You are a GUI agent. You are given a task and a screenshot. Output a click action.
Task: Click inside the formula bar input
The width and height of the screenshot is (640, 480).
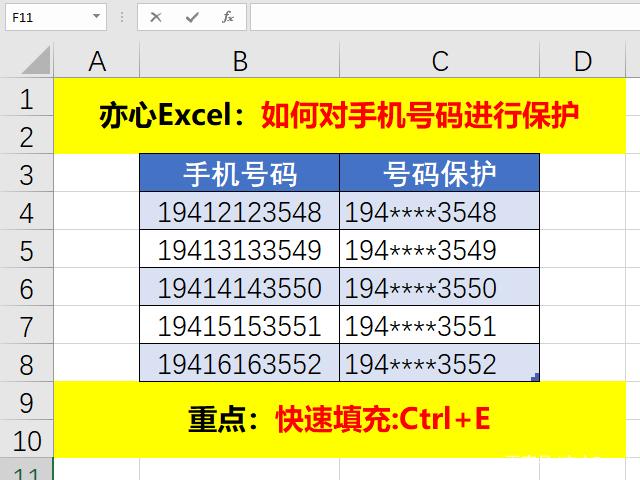(x=440, y=17)
